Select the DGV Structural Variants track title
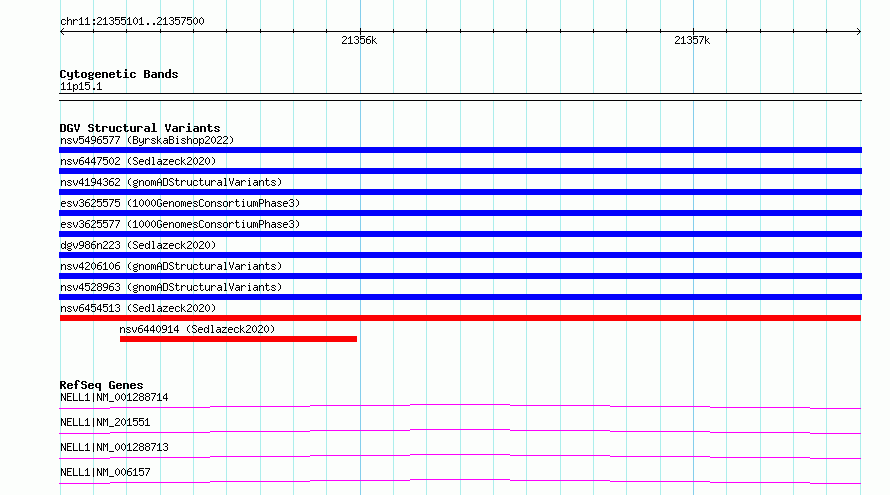 point(140,128)
